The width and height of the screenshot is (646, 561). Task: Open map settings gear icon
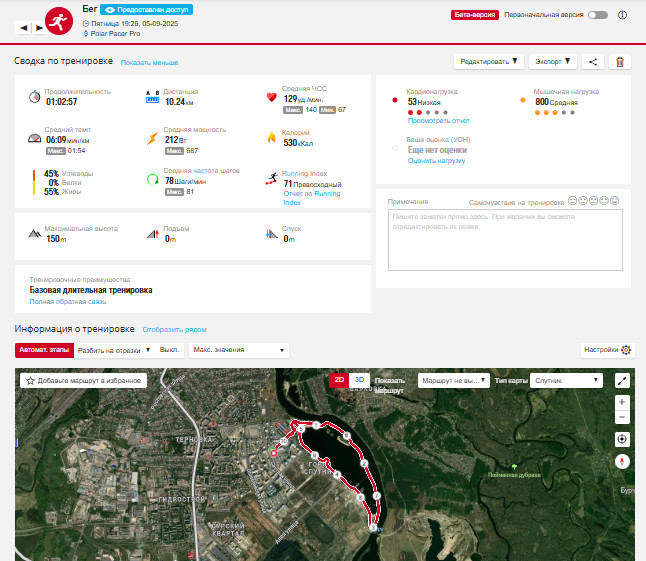[x=626, y=350]
